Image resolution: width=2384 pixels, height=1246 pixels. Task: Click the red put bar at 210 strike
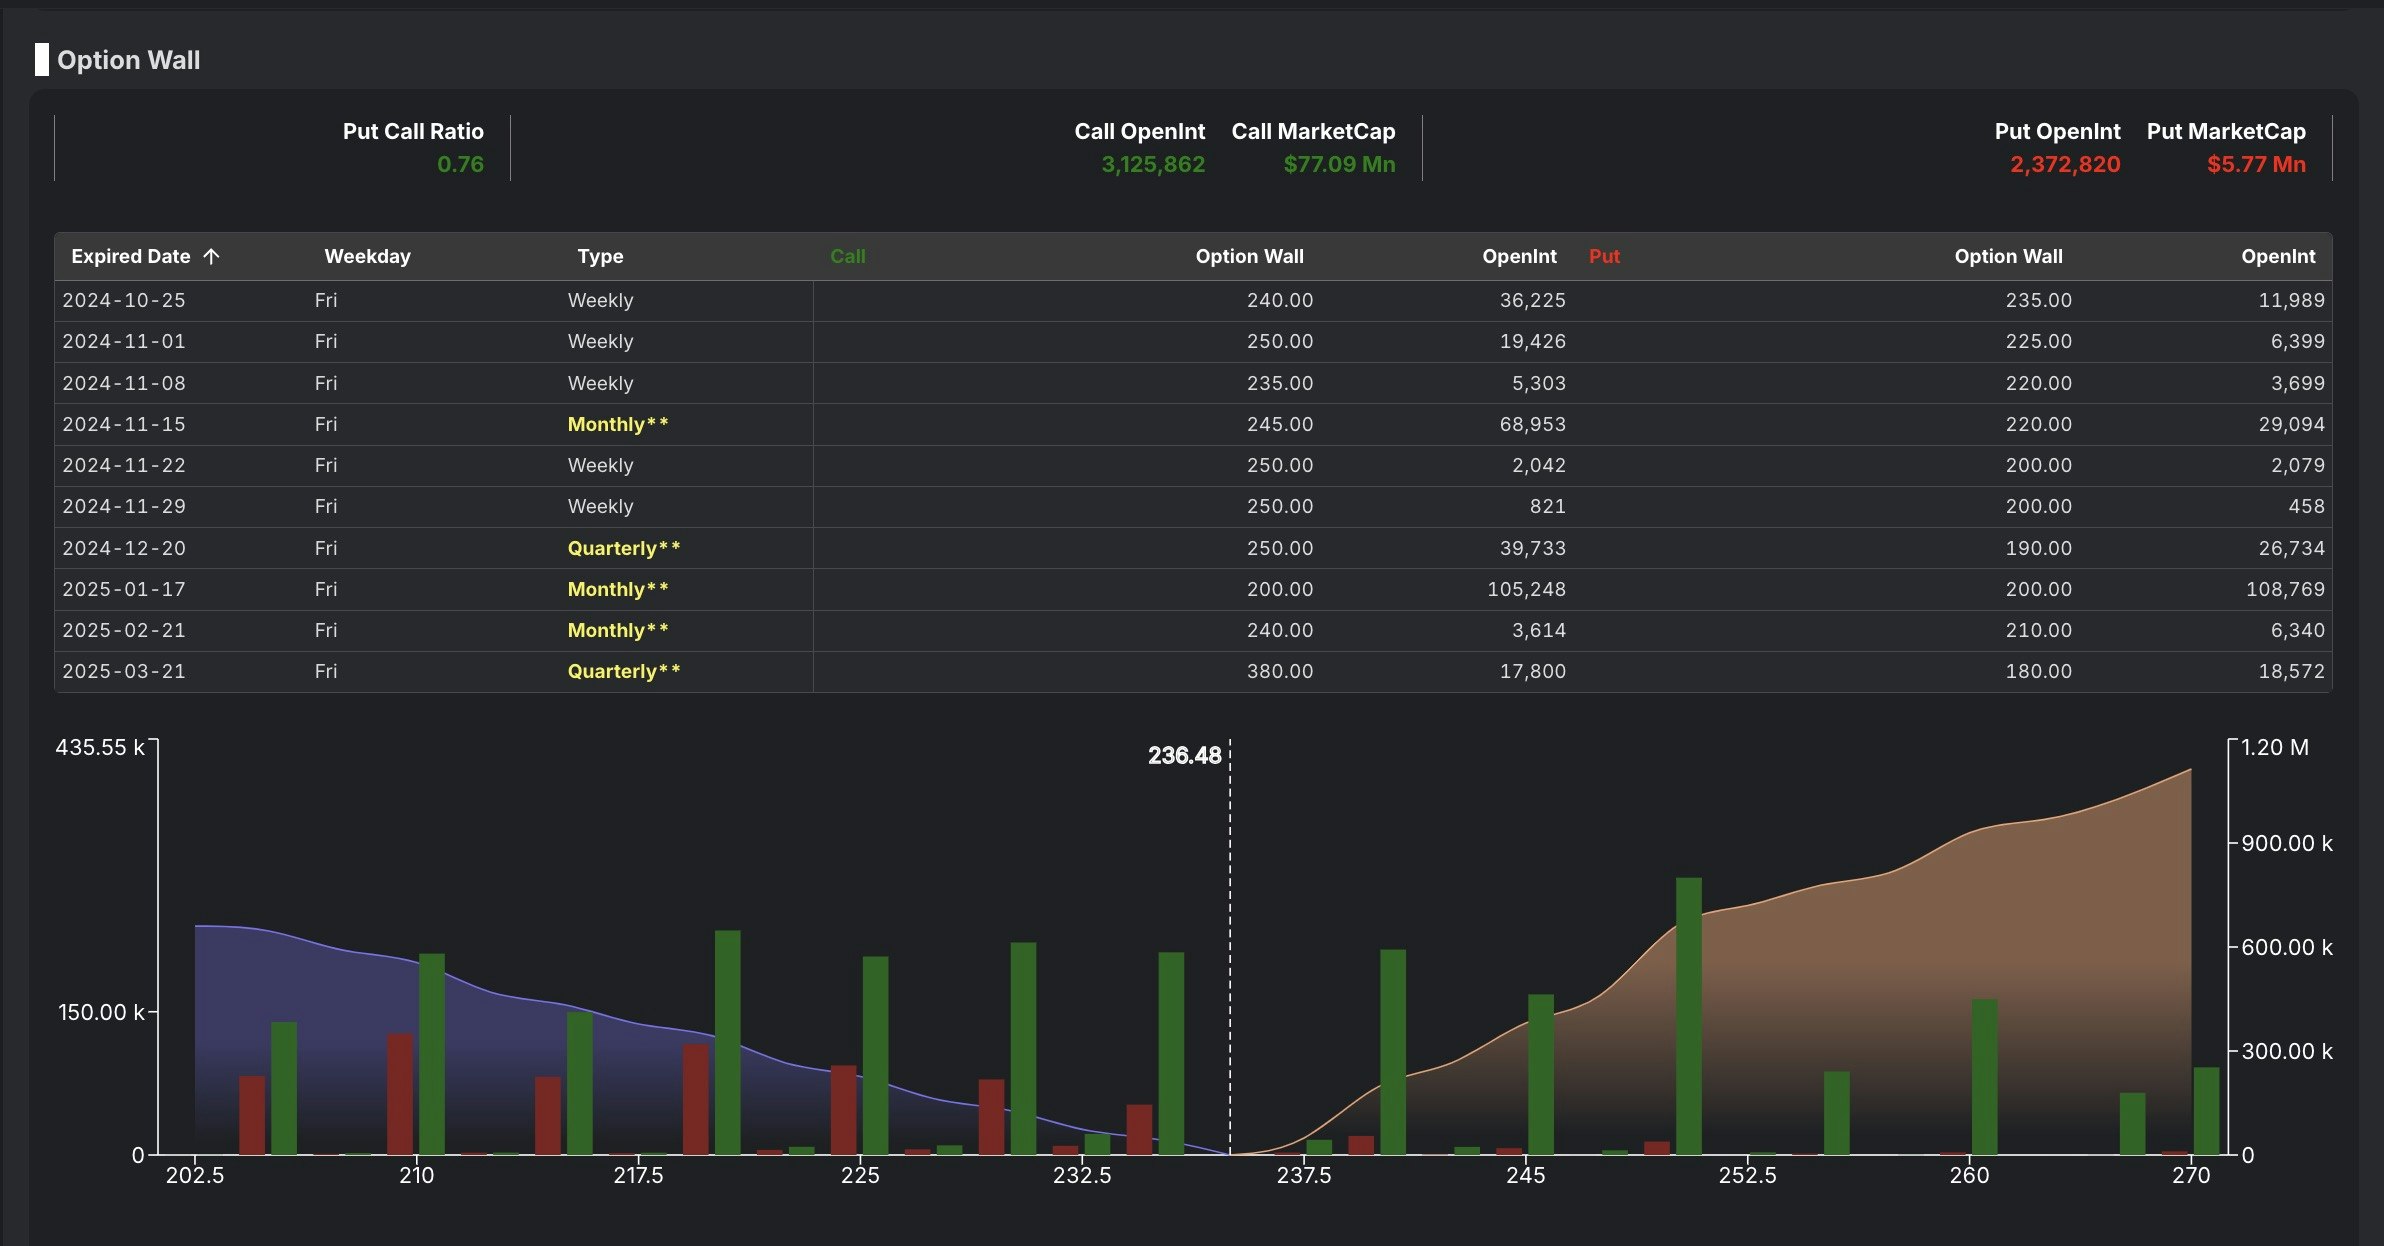(400, 1094)
